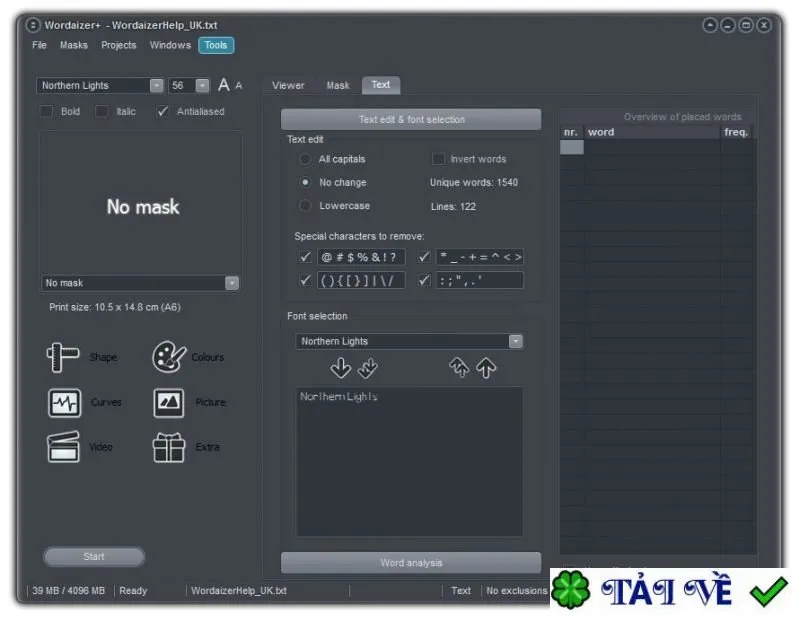This screenshot has height=621, width=800.
Task: Click the small A decrease font size icon
Action: pyautogui.click(x=238, y=86)
